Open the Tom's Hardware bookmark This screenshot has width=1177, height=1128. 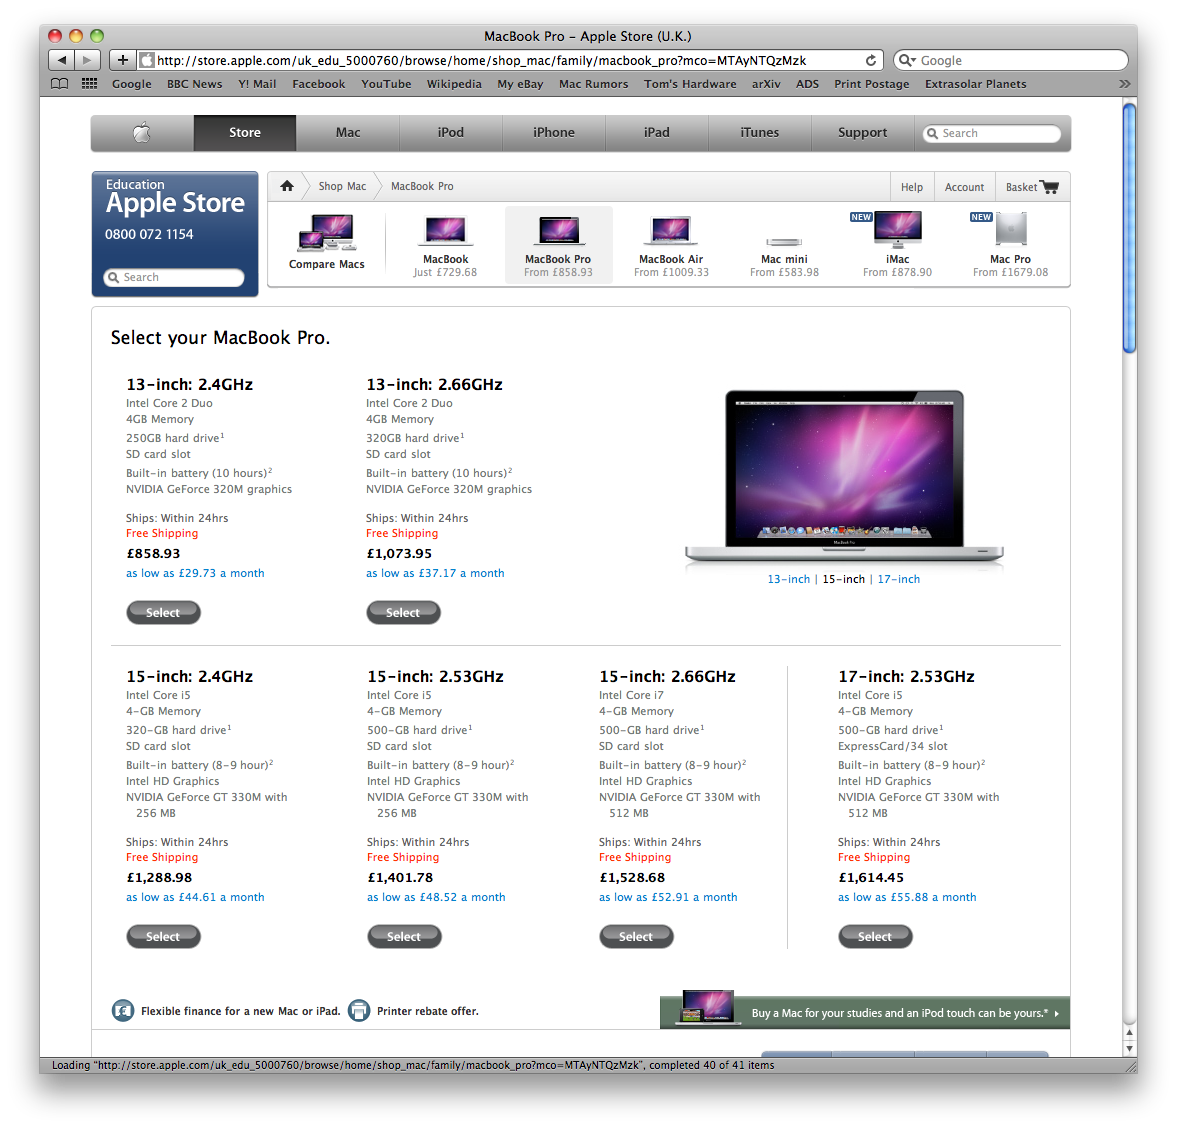pyautogui.click(x=690, y=84)
